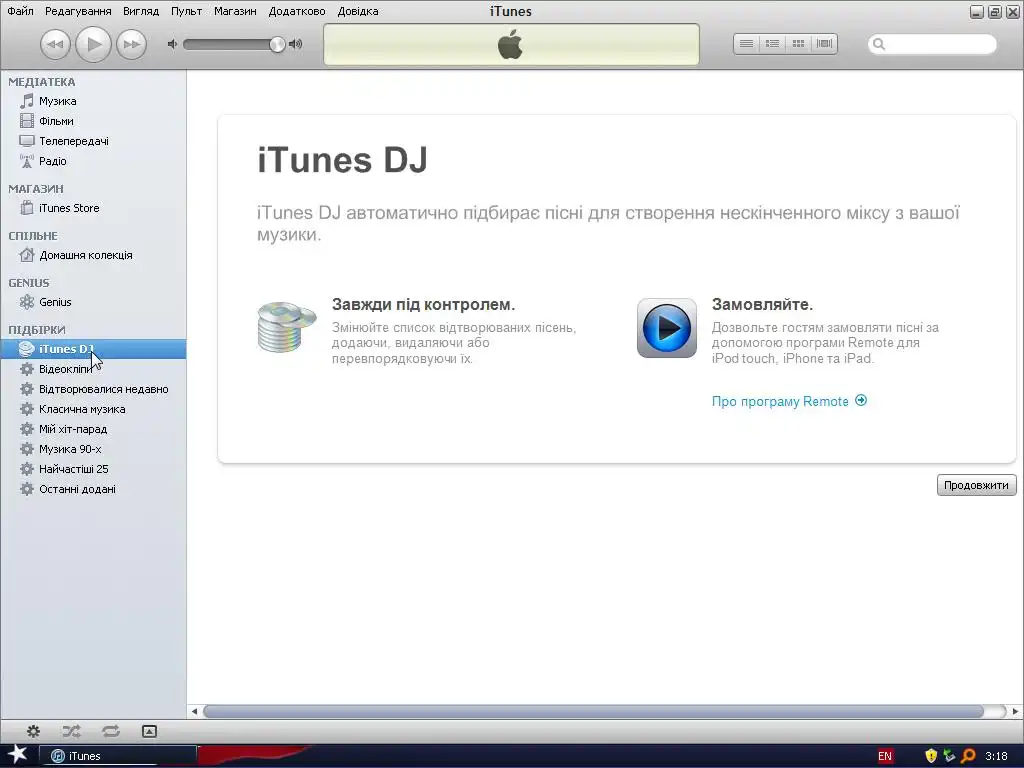Skip ahead with the fast-forward button

click(131, 44)
